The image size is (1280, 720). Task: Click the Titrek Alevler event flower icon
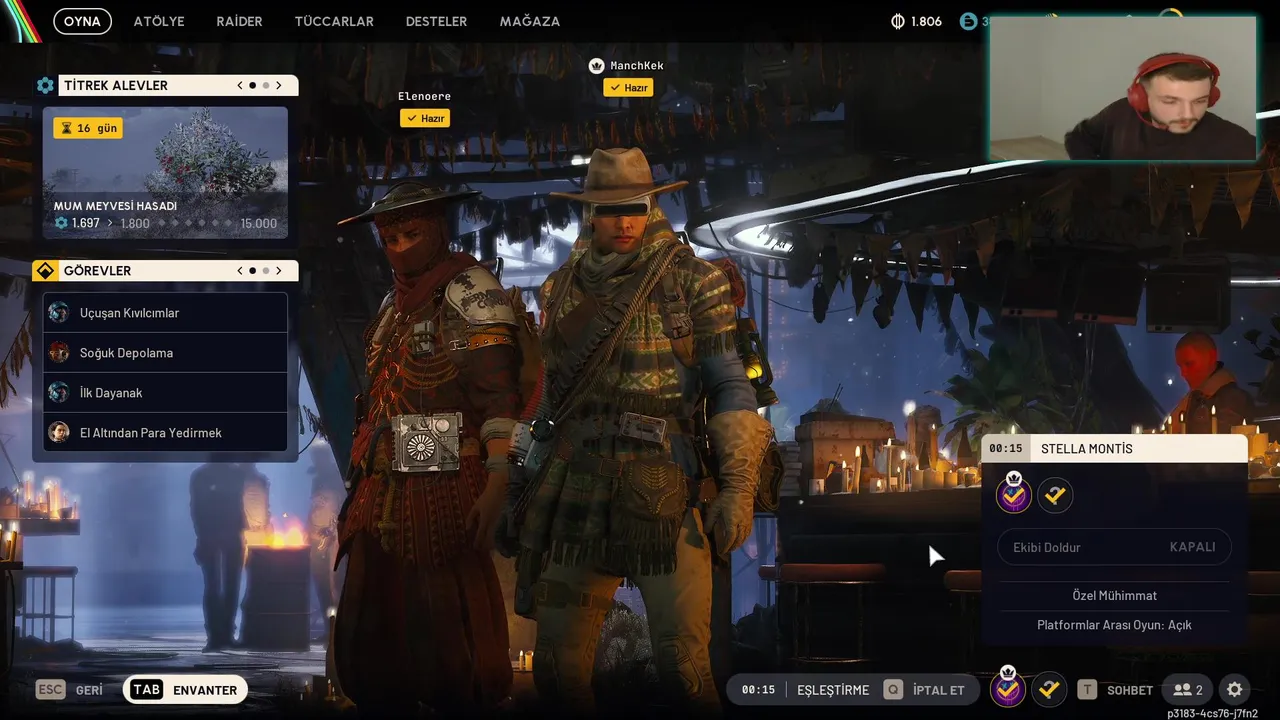coord(45,86)
